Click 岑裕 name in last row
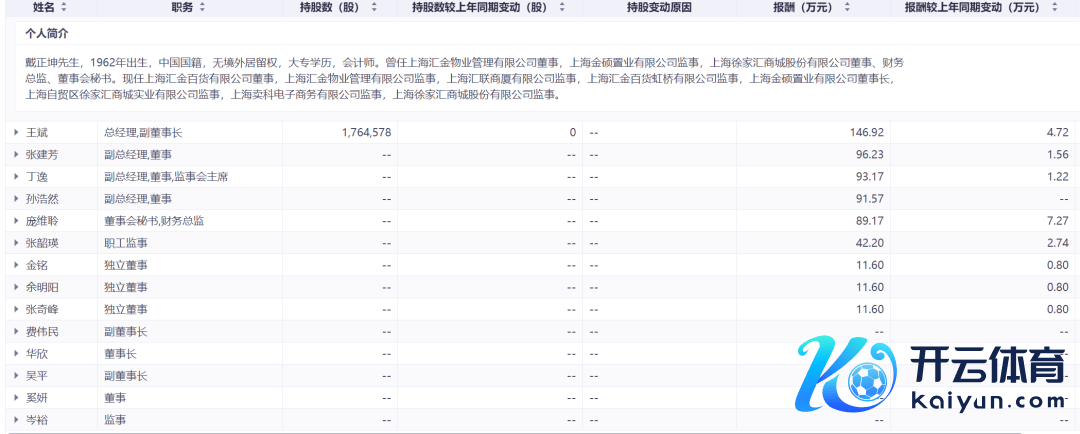Viewport: 1080px width, 434px height. tap(36, 420)
